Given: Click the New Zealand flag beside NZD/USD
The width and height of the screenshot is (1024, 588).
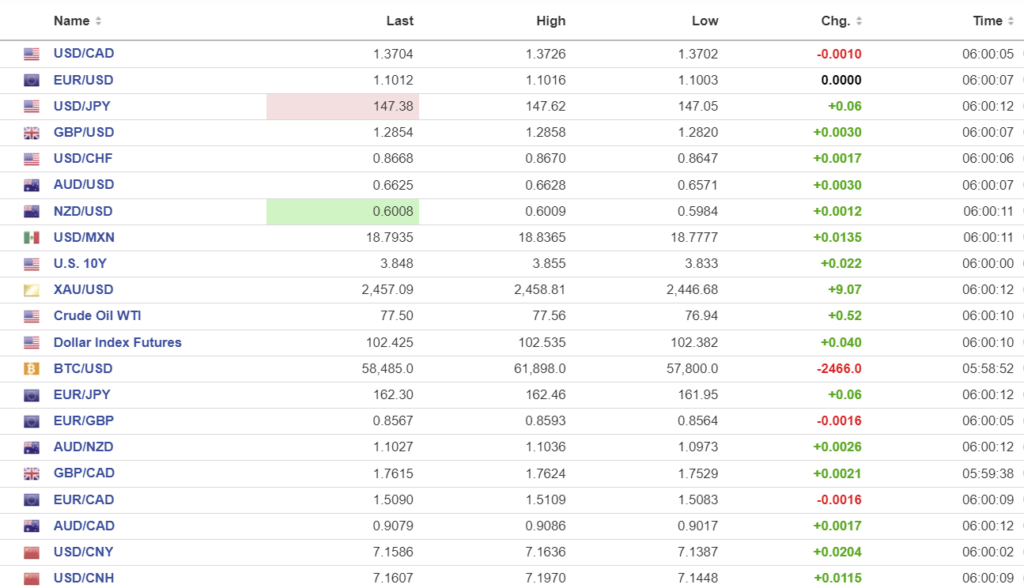Looking at the screenshot, I should (32, 211).
